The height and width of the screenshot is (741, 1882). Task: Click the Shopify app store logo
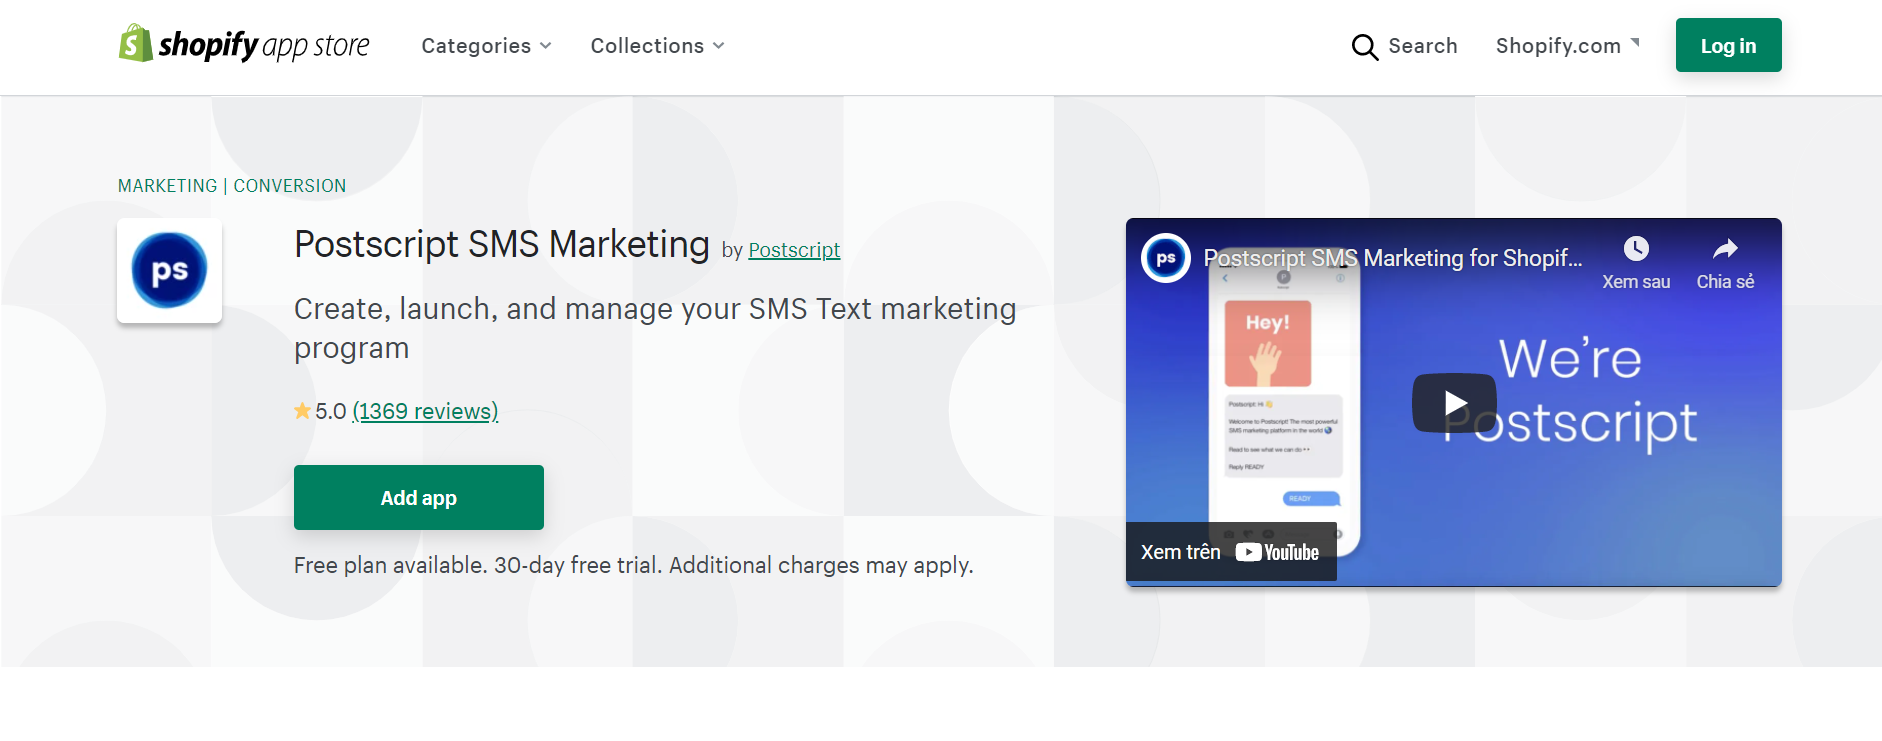pos(244,45)
